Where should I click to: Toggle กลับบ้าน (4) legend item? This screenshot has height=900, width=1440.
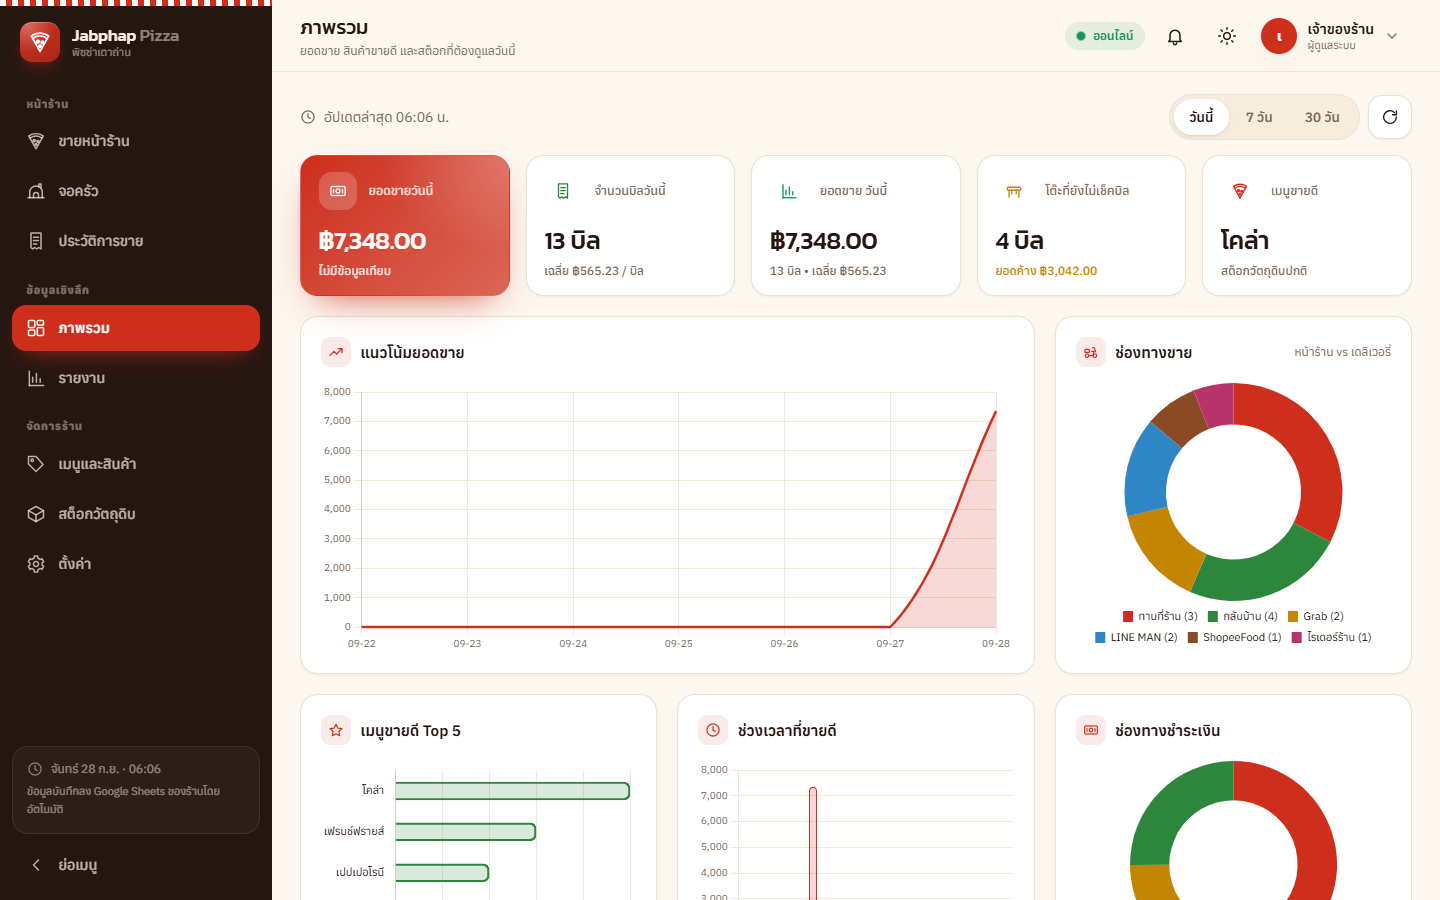click(1243, 616)
